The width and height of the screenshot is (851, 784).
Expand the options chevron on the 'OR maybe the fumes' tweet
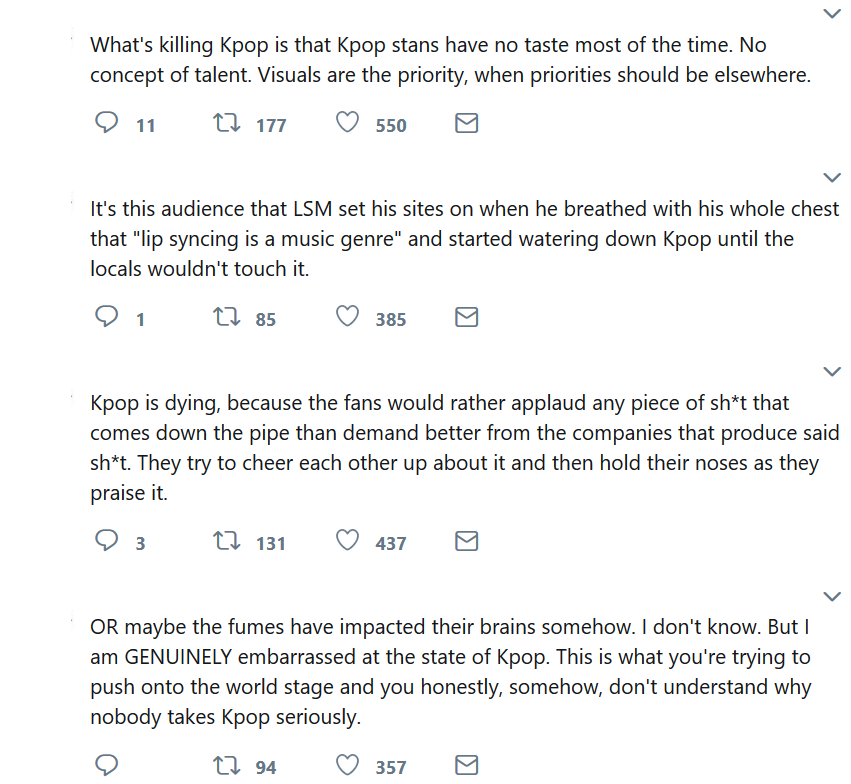click(x=832, y=597)
